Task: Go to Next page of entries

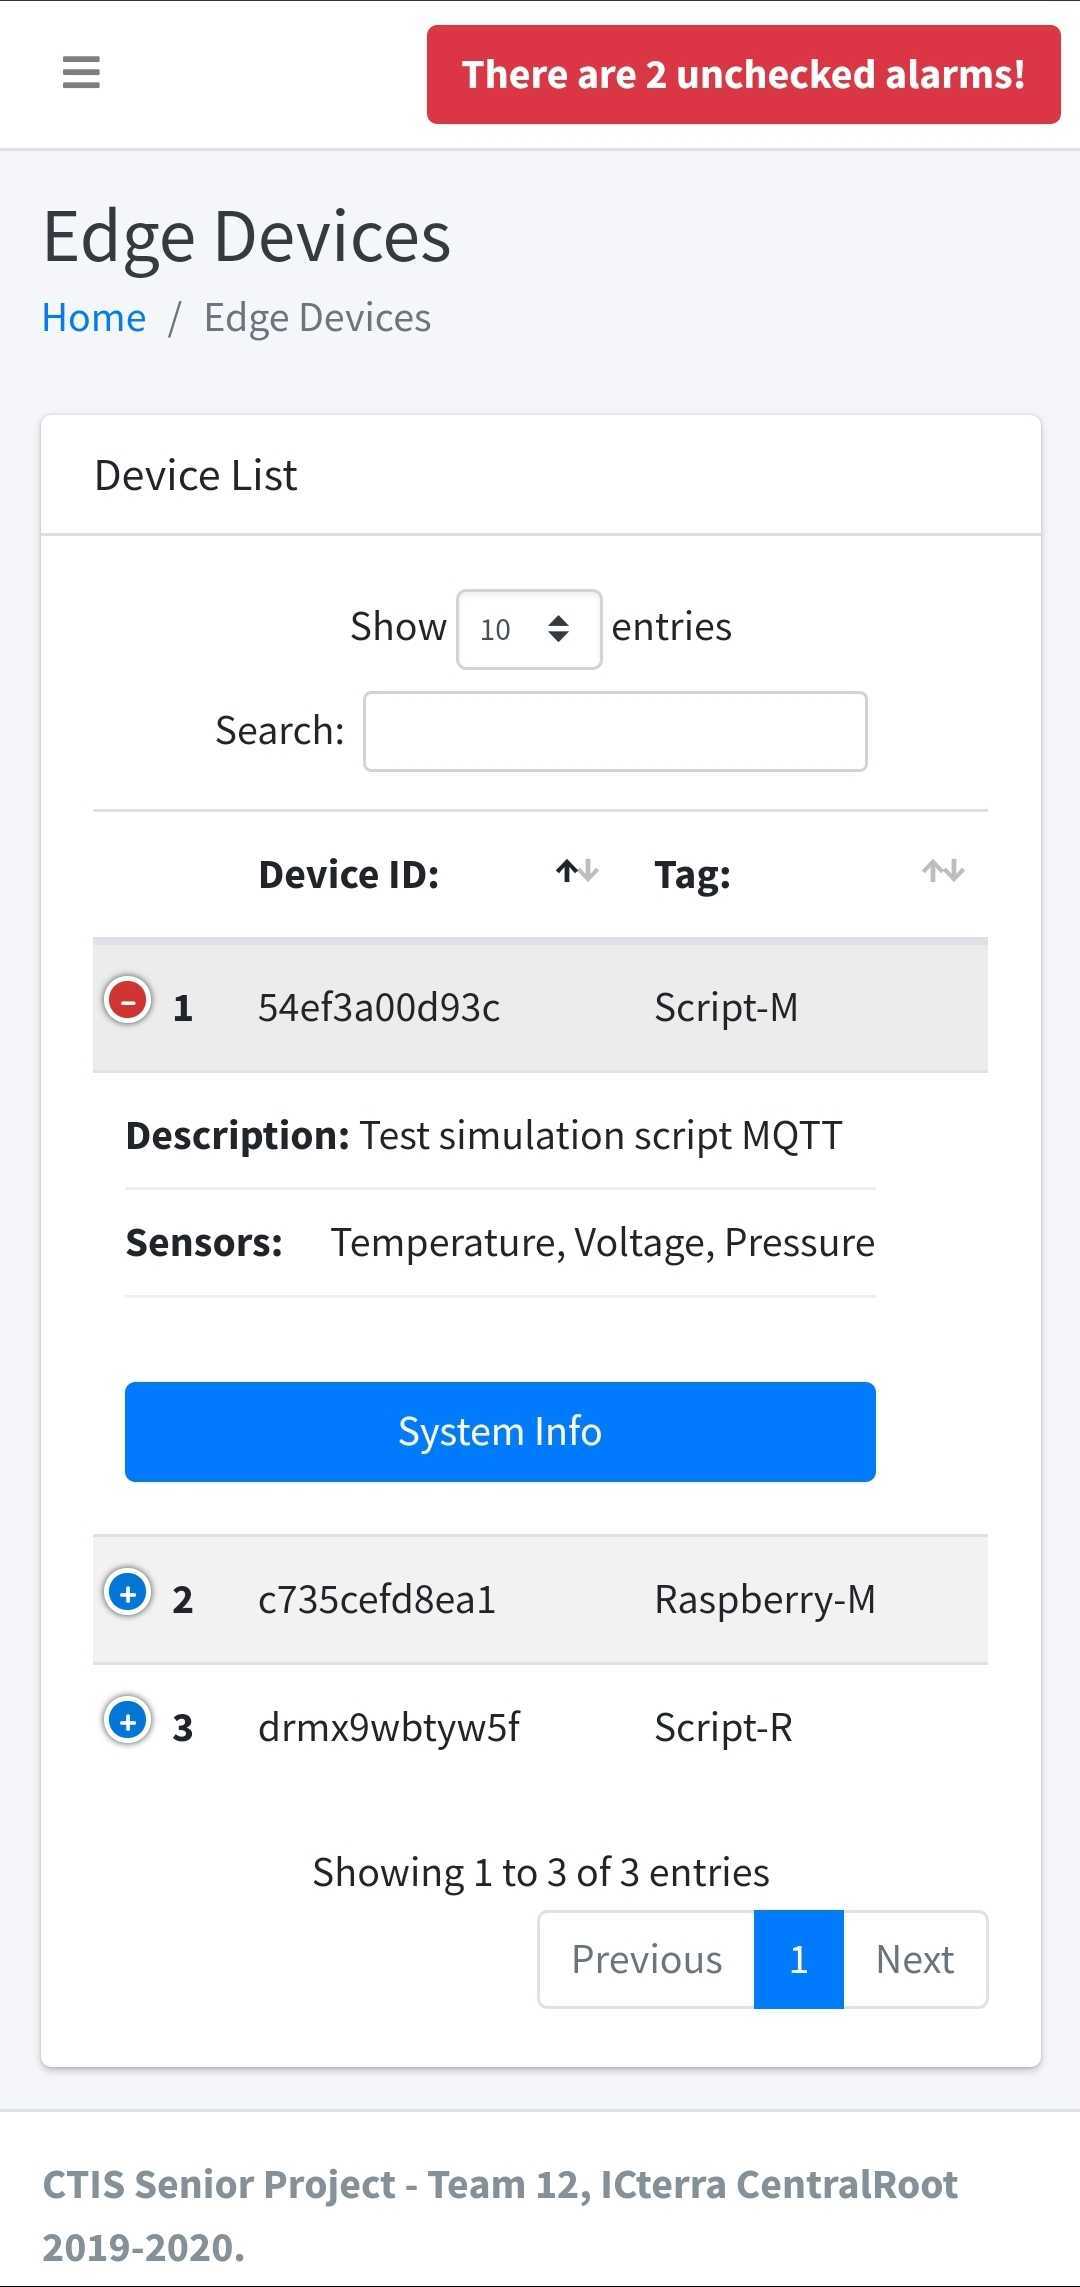Action: point(915,1959)
